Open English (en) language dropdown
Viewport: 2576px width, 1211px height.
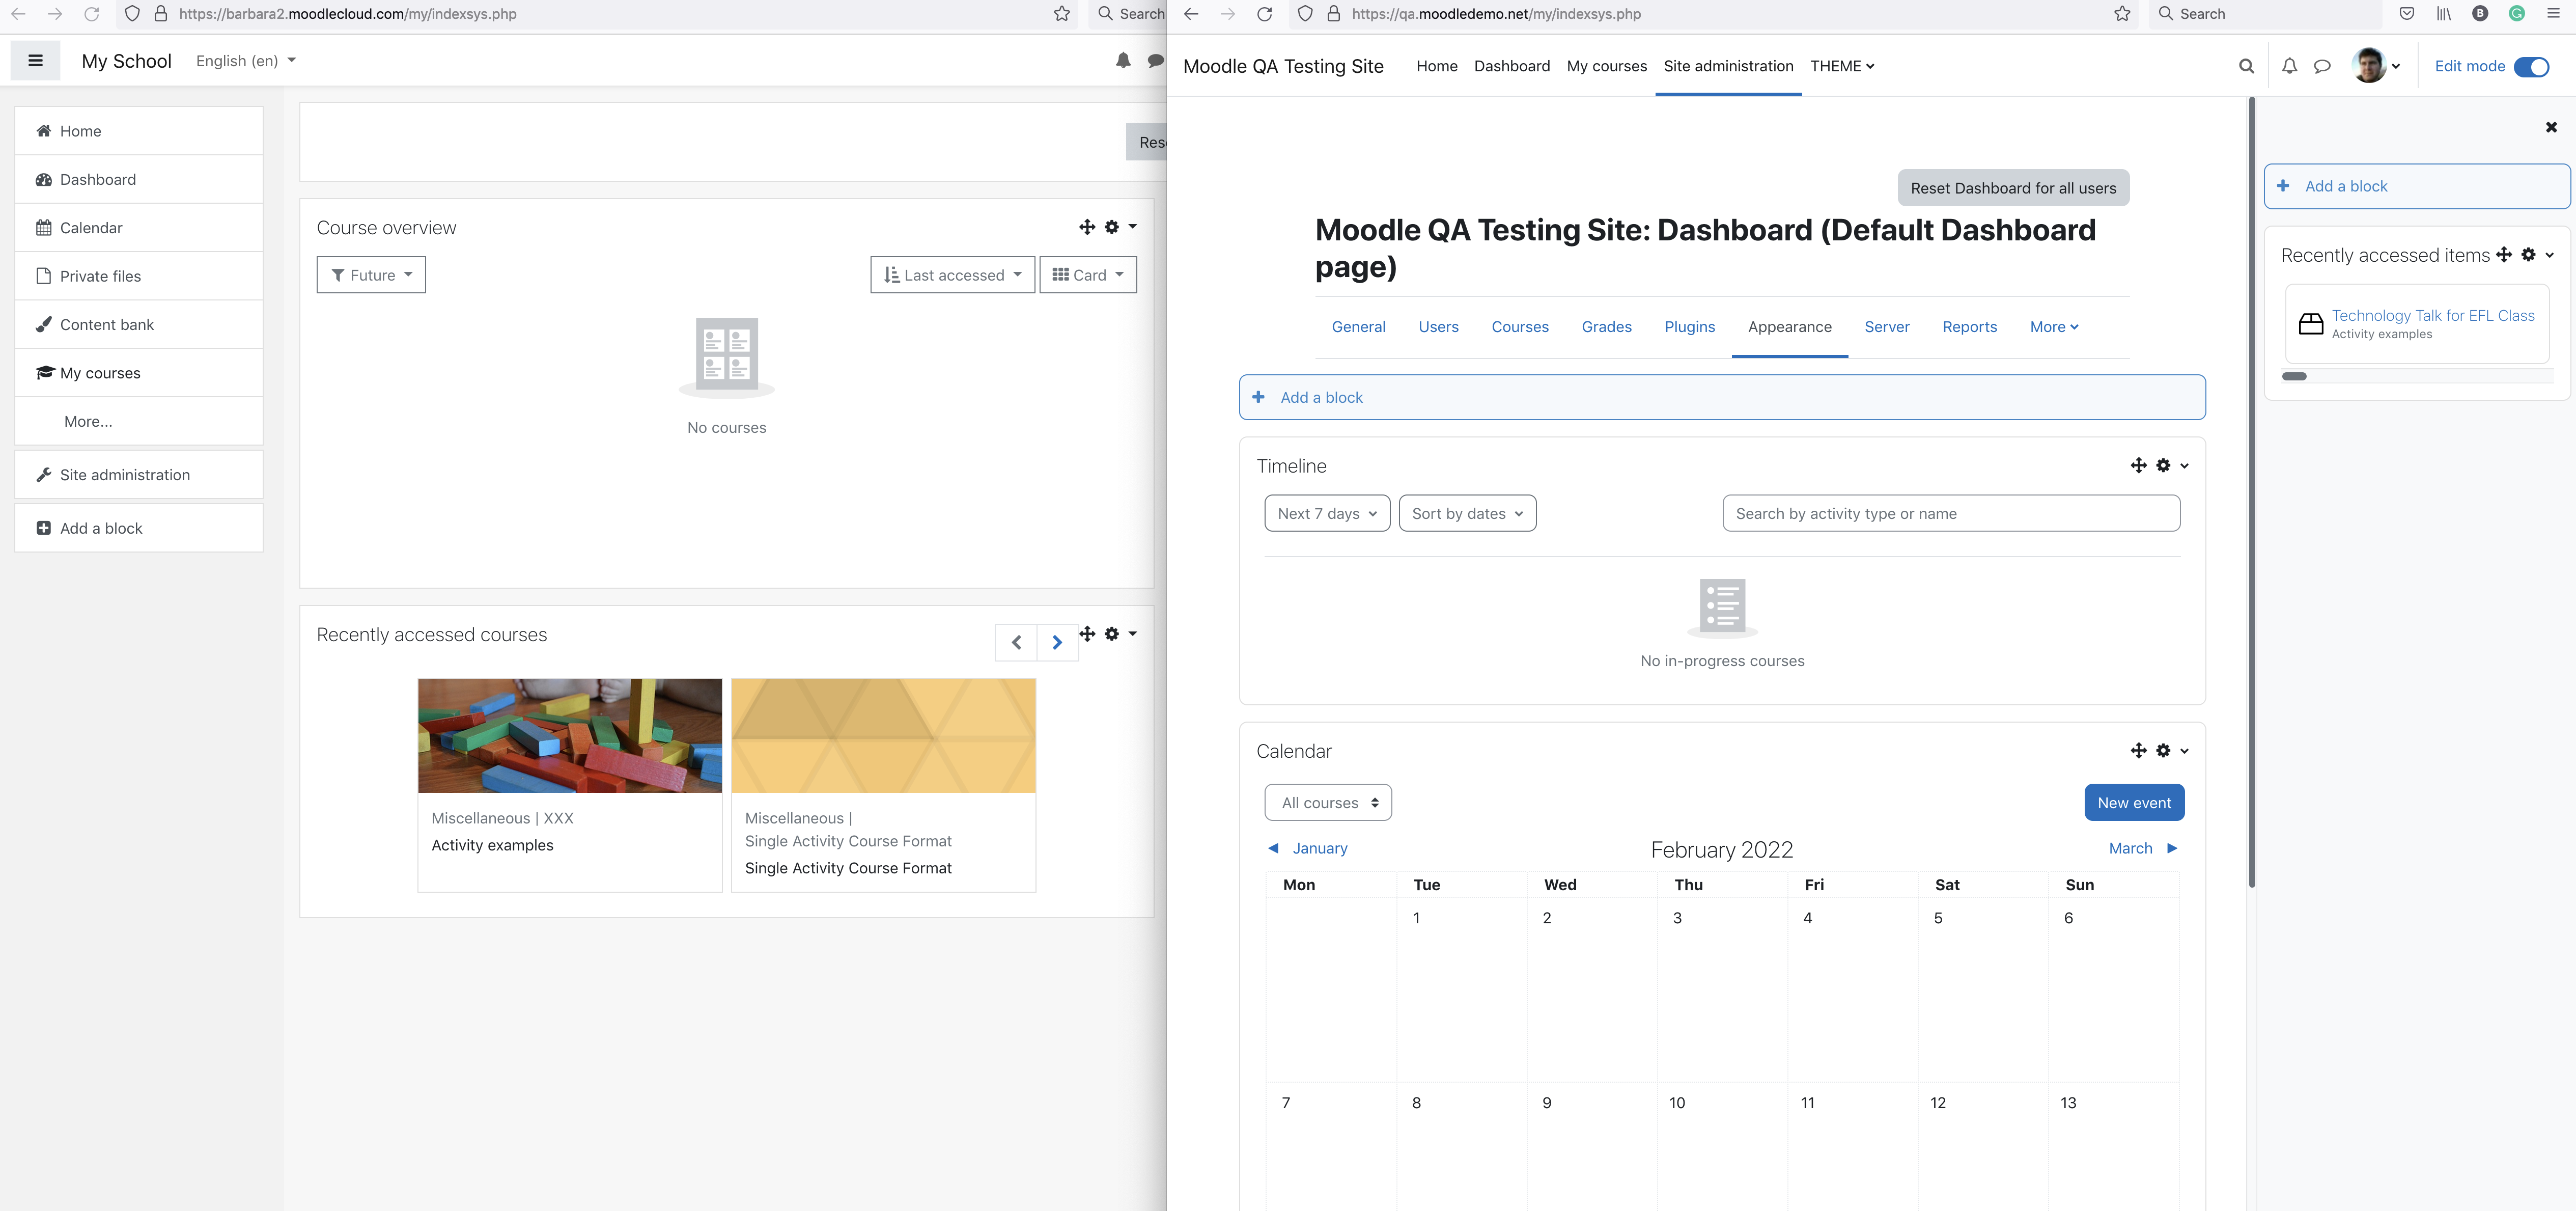click(246, 61)
